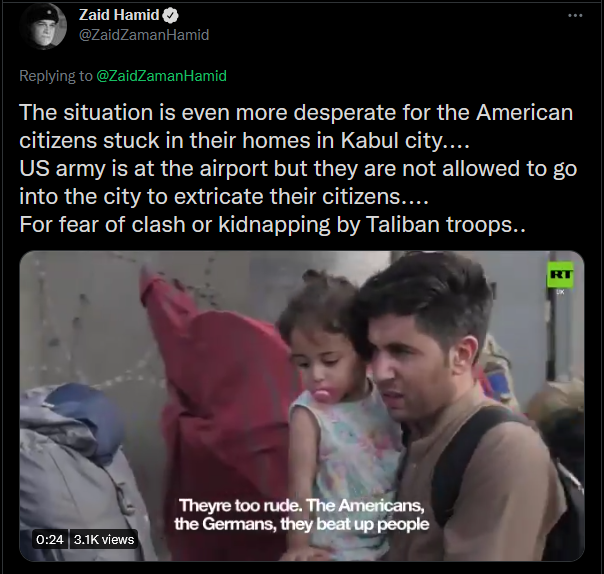Click the 0:24 video duration badge
This screenshot has width=604, height=574.
[50, 539]
